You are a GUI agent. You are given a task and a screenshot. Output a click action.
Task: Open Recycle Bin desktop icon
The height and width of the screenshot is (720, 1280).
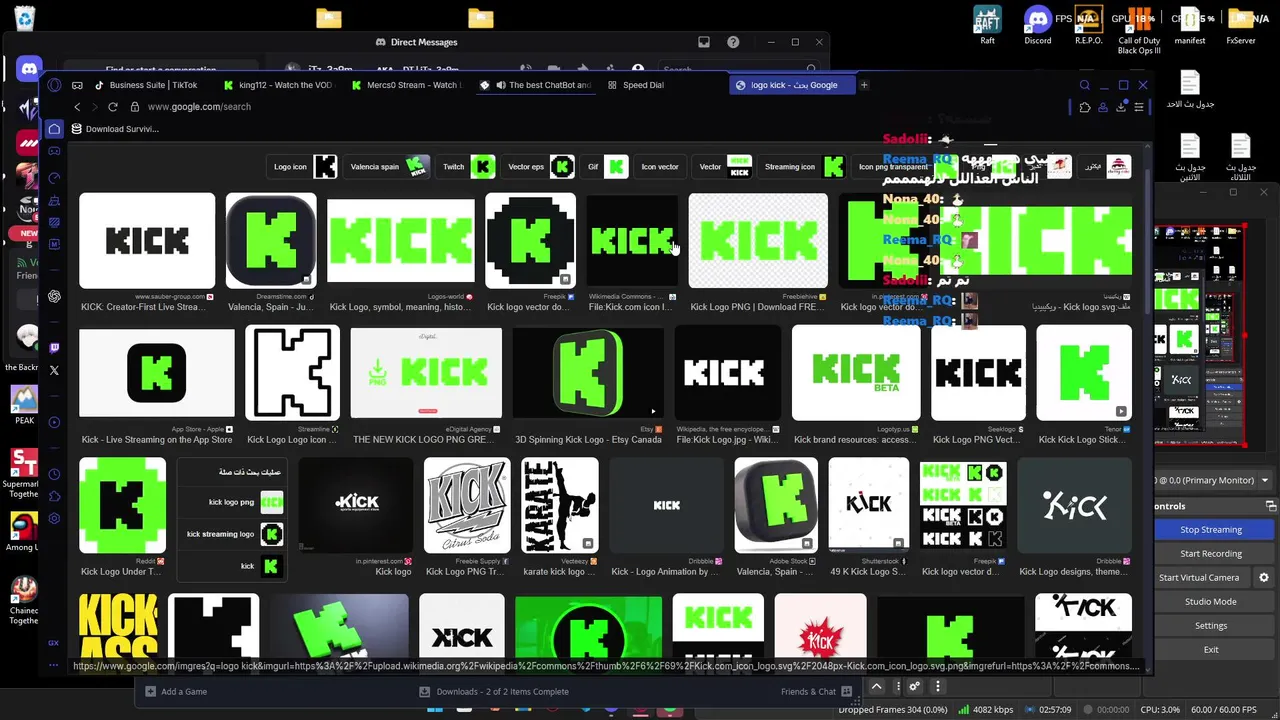(x=24, y=17)
